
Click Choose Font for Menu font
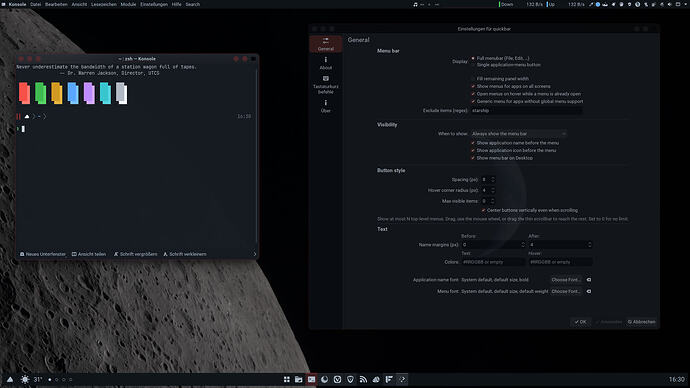(566, 291)
